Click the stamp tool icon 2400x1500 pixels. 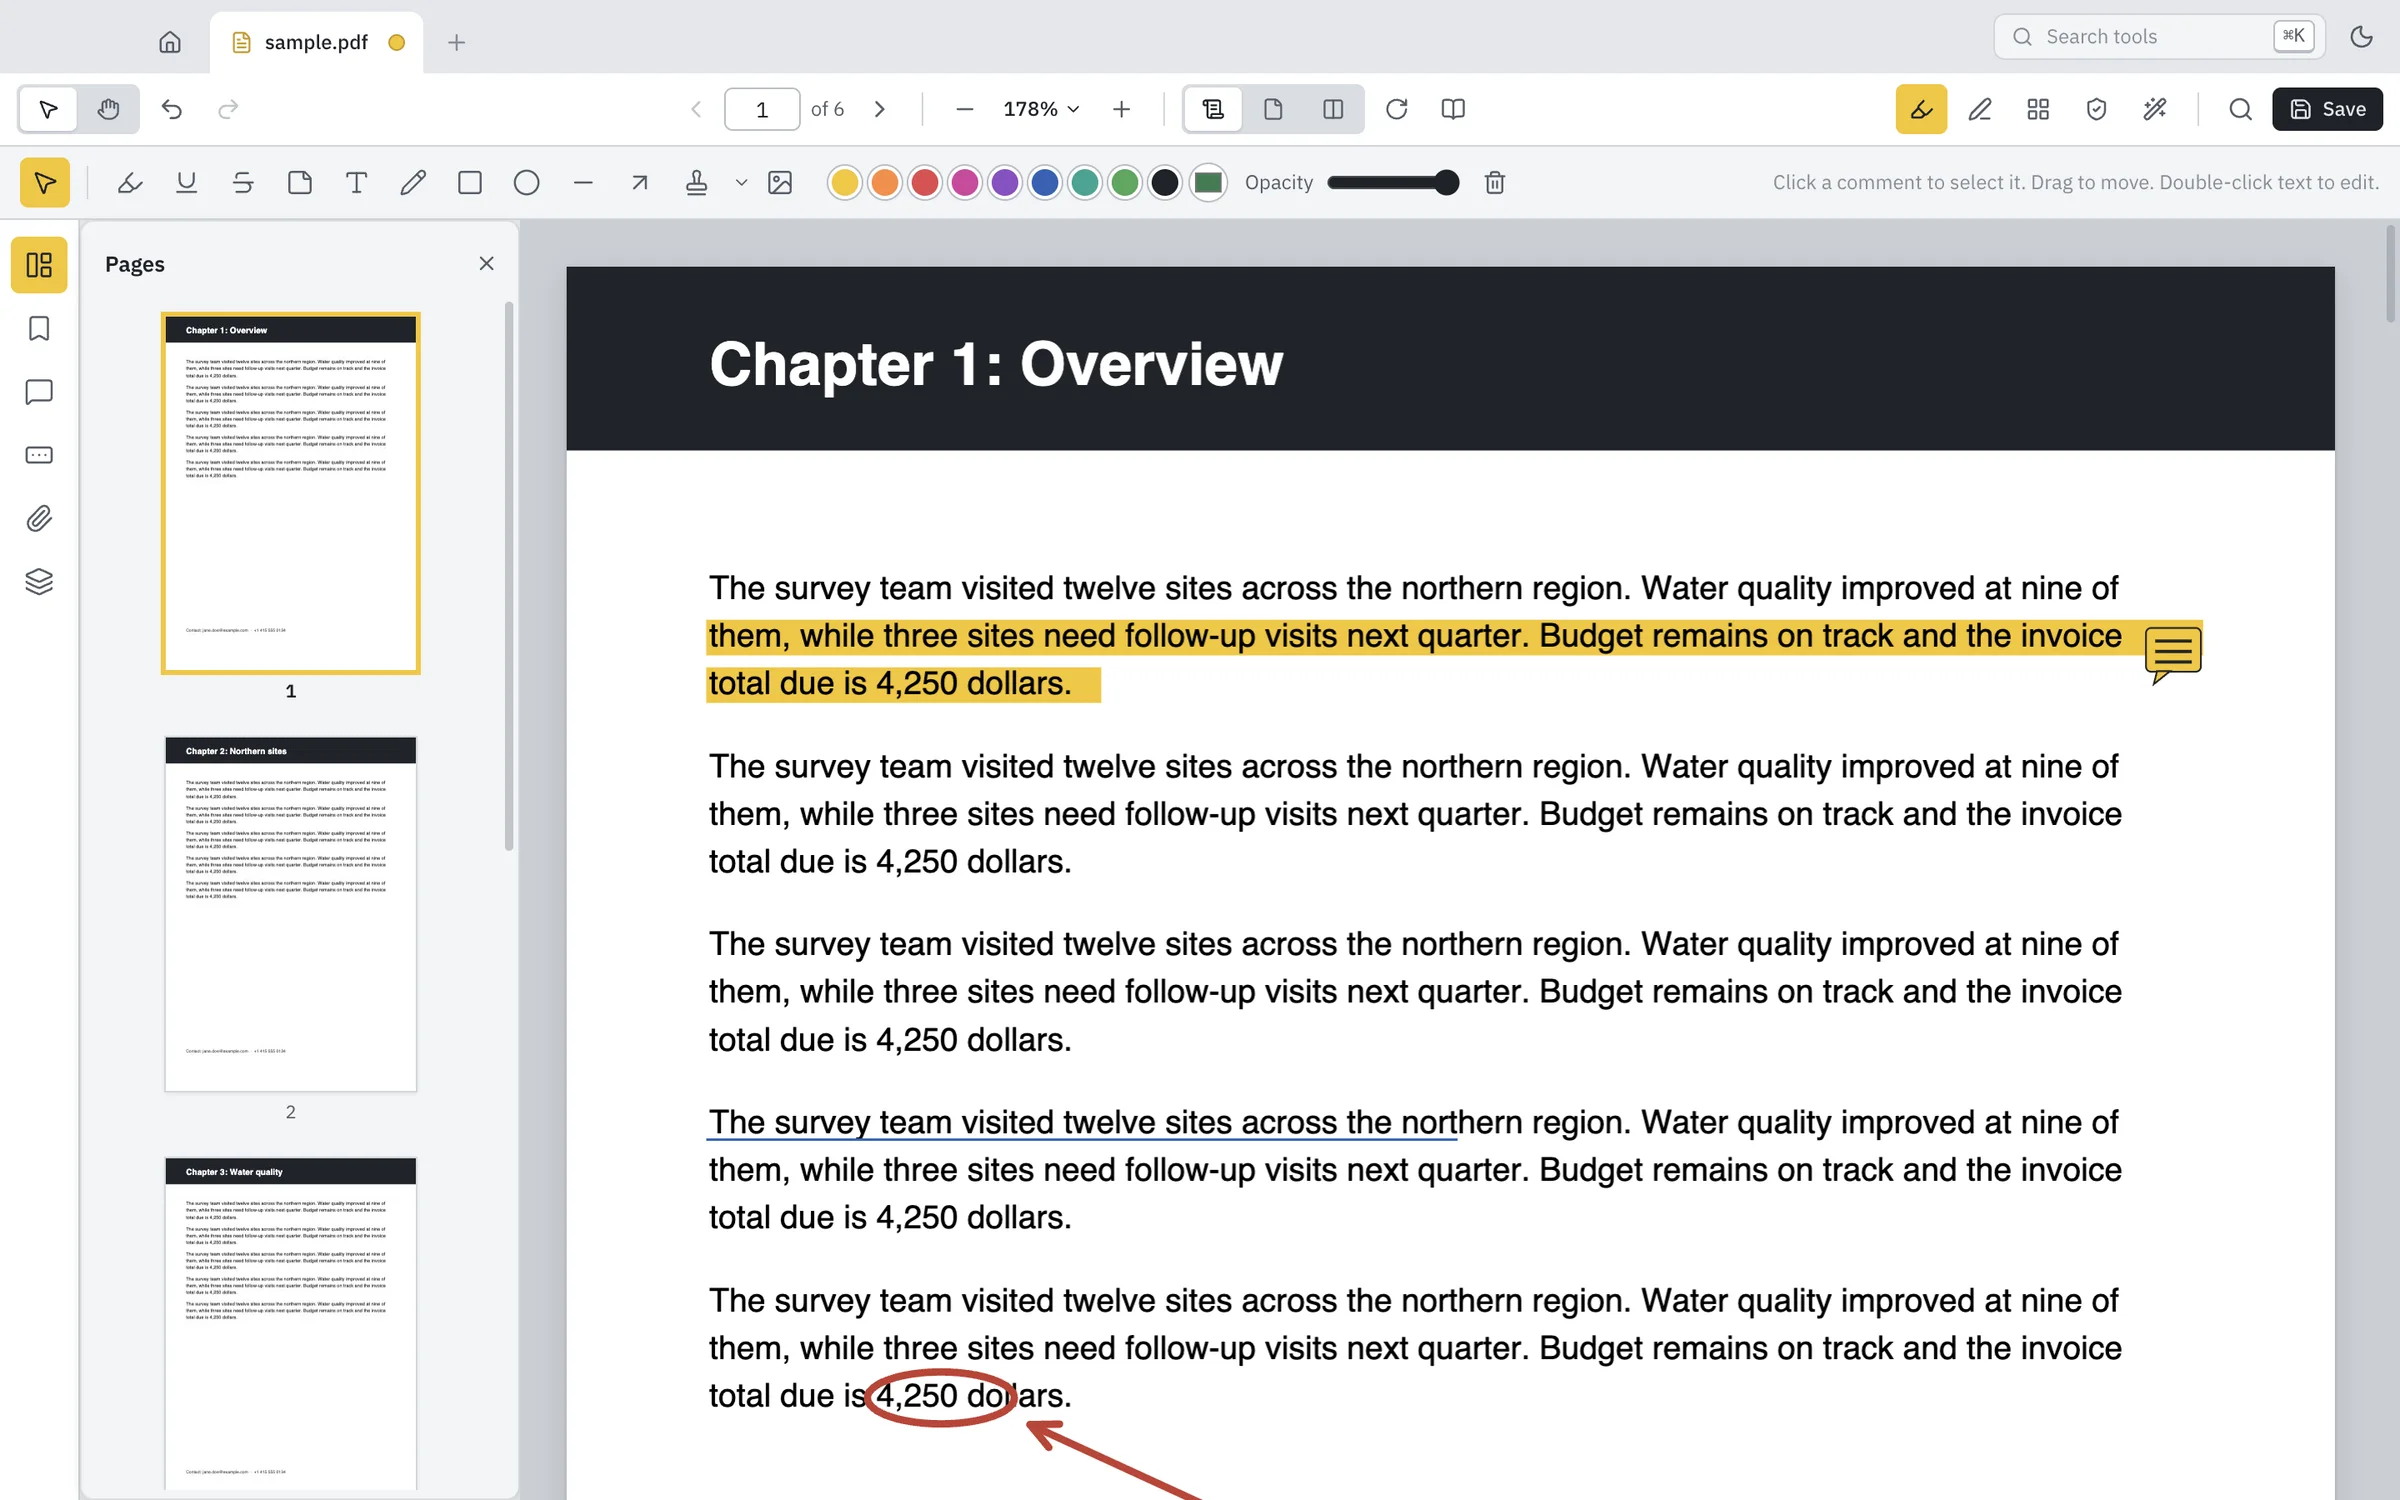[697, 183]
